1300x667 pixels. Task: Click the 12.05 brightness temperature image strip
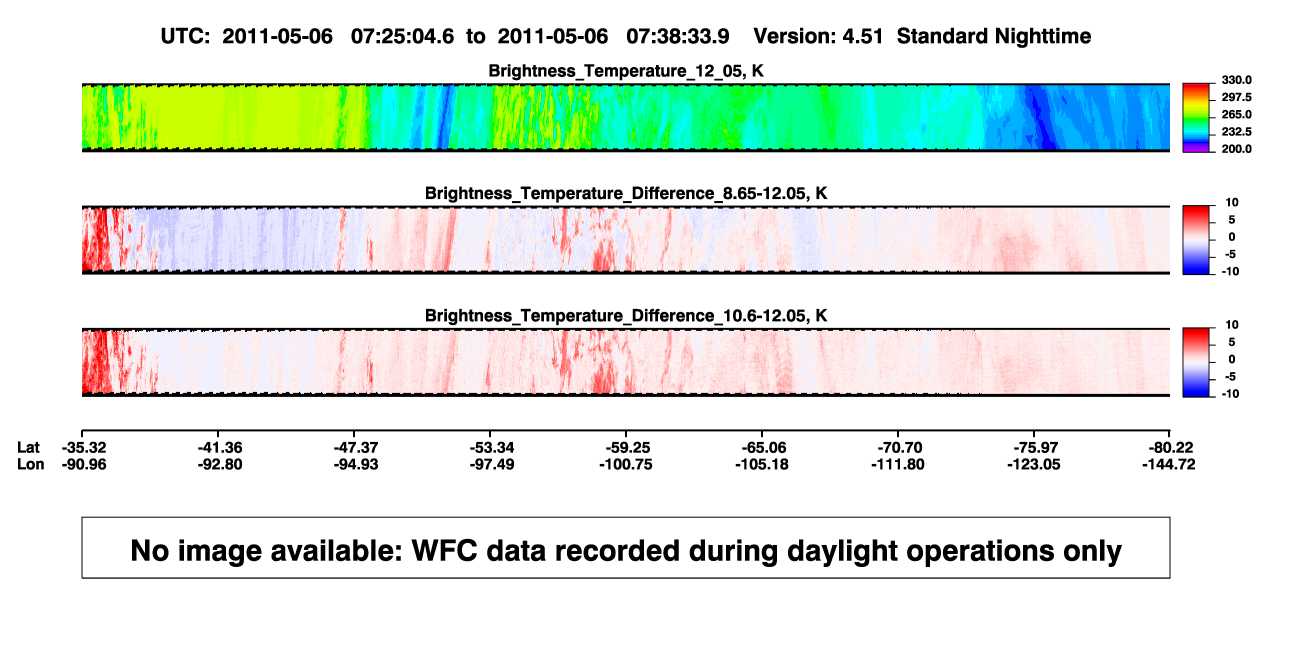(x=626, y=118)
